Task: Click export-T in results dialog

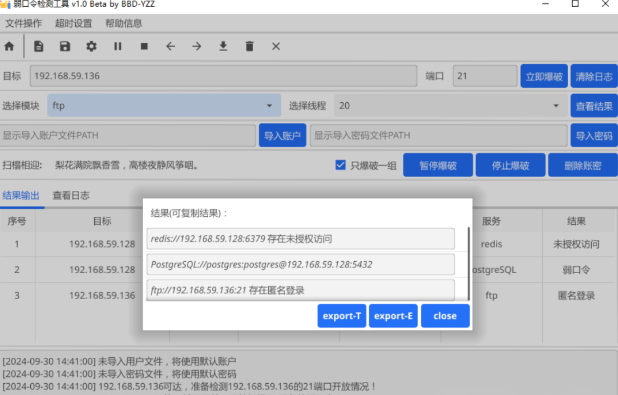Action: point(342,316)
